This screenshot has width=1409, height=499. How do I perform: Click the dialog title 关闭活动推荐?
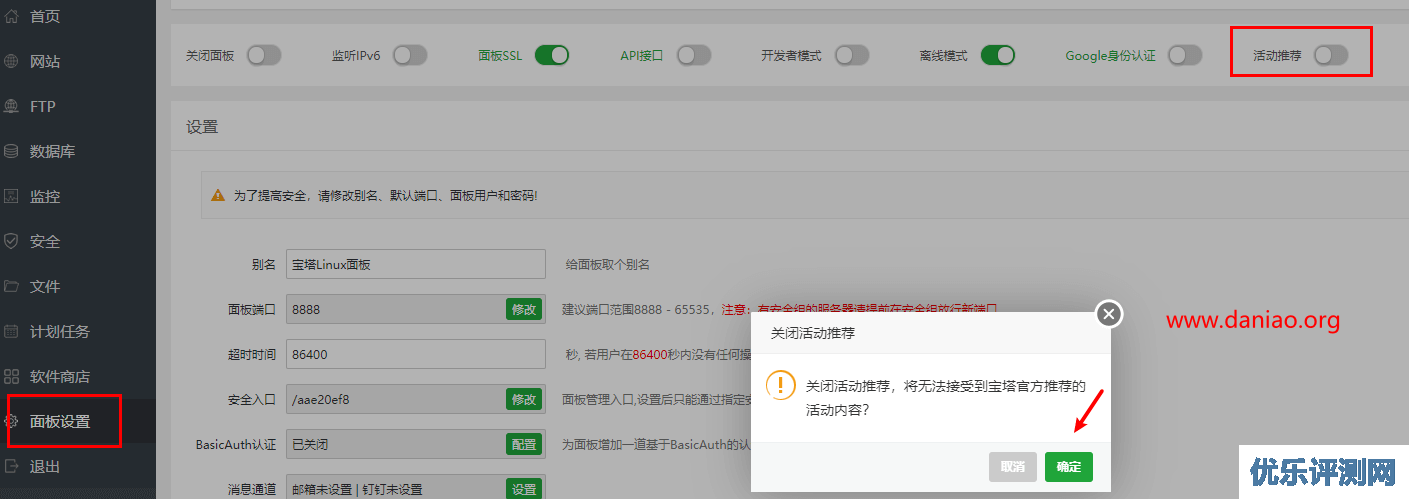(x=813, y=333)
